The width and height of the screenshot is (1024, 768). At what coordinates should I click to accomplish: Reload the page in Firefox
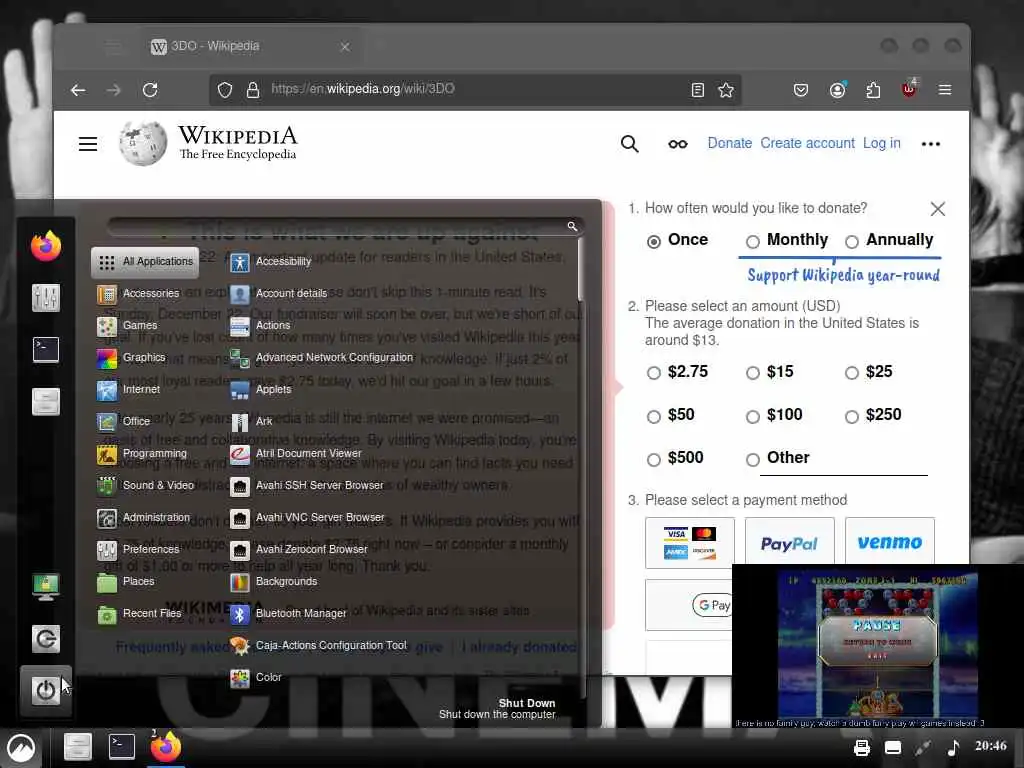(150, 89)
